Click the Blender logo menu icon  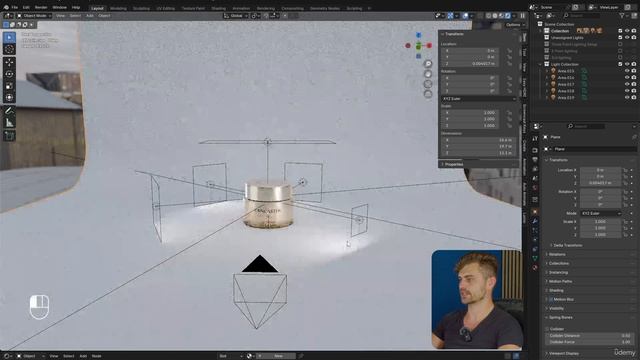pos(6,7)
